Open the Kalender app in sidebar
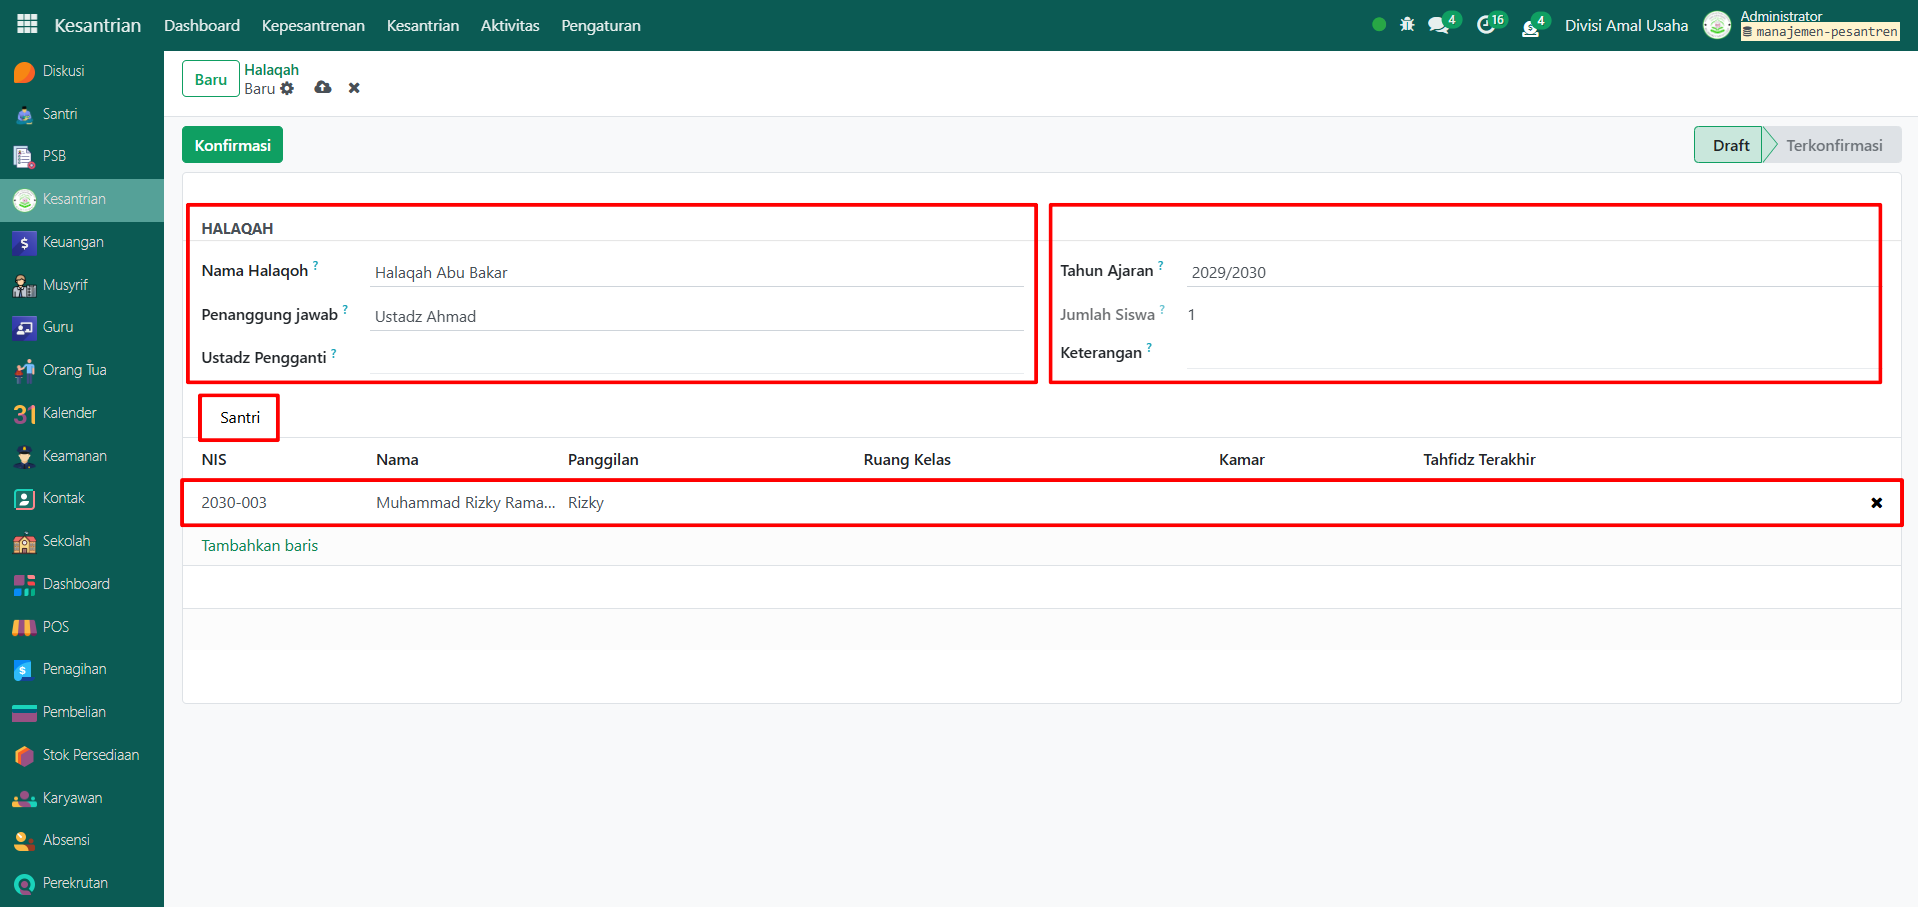This screenshot has height=907, width=1918. click(69, 413)
